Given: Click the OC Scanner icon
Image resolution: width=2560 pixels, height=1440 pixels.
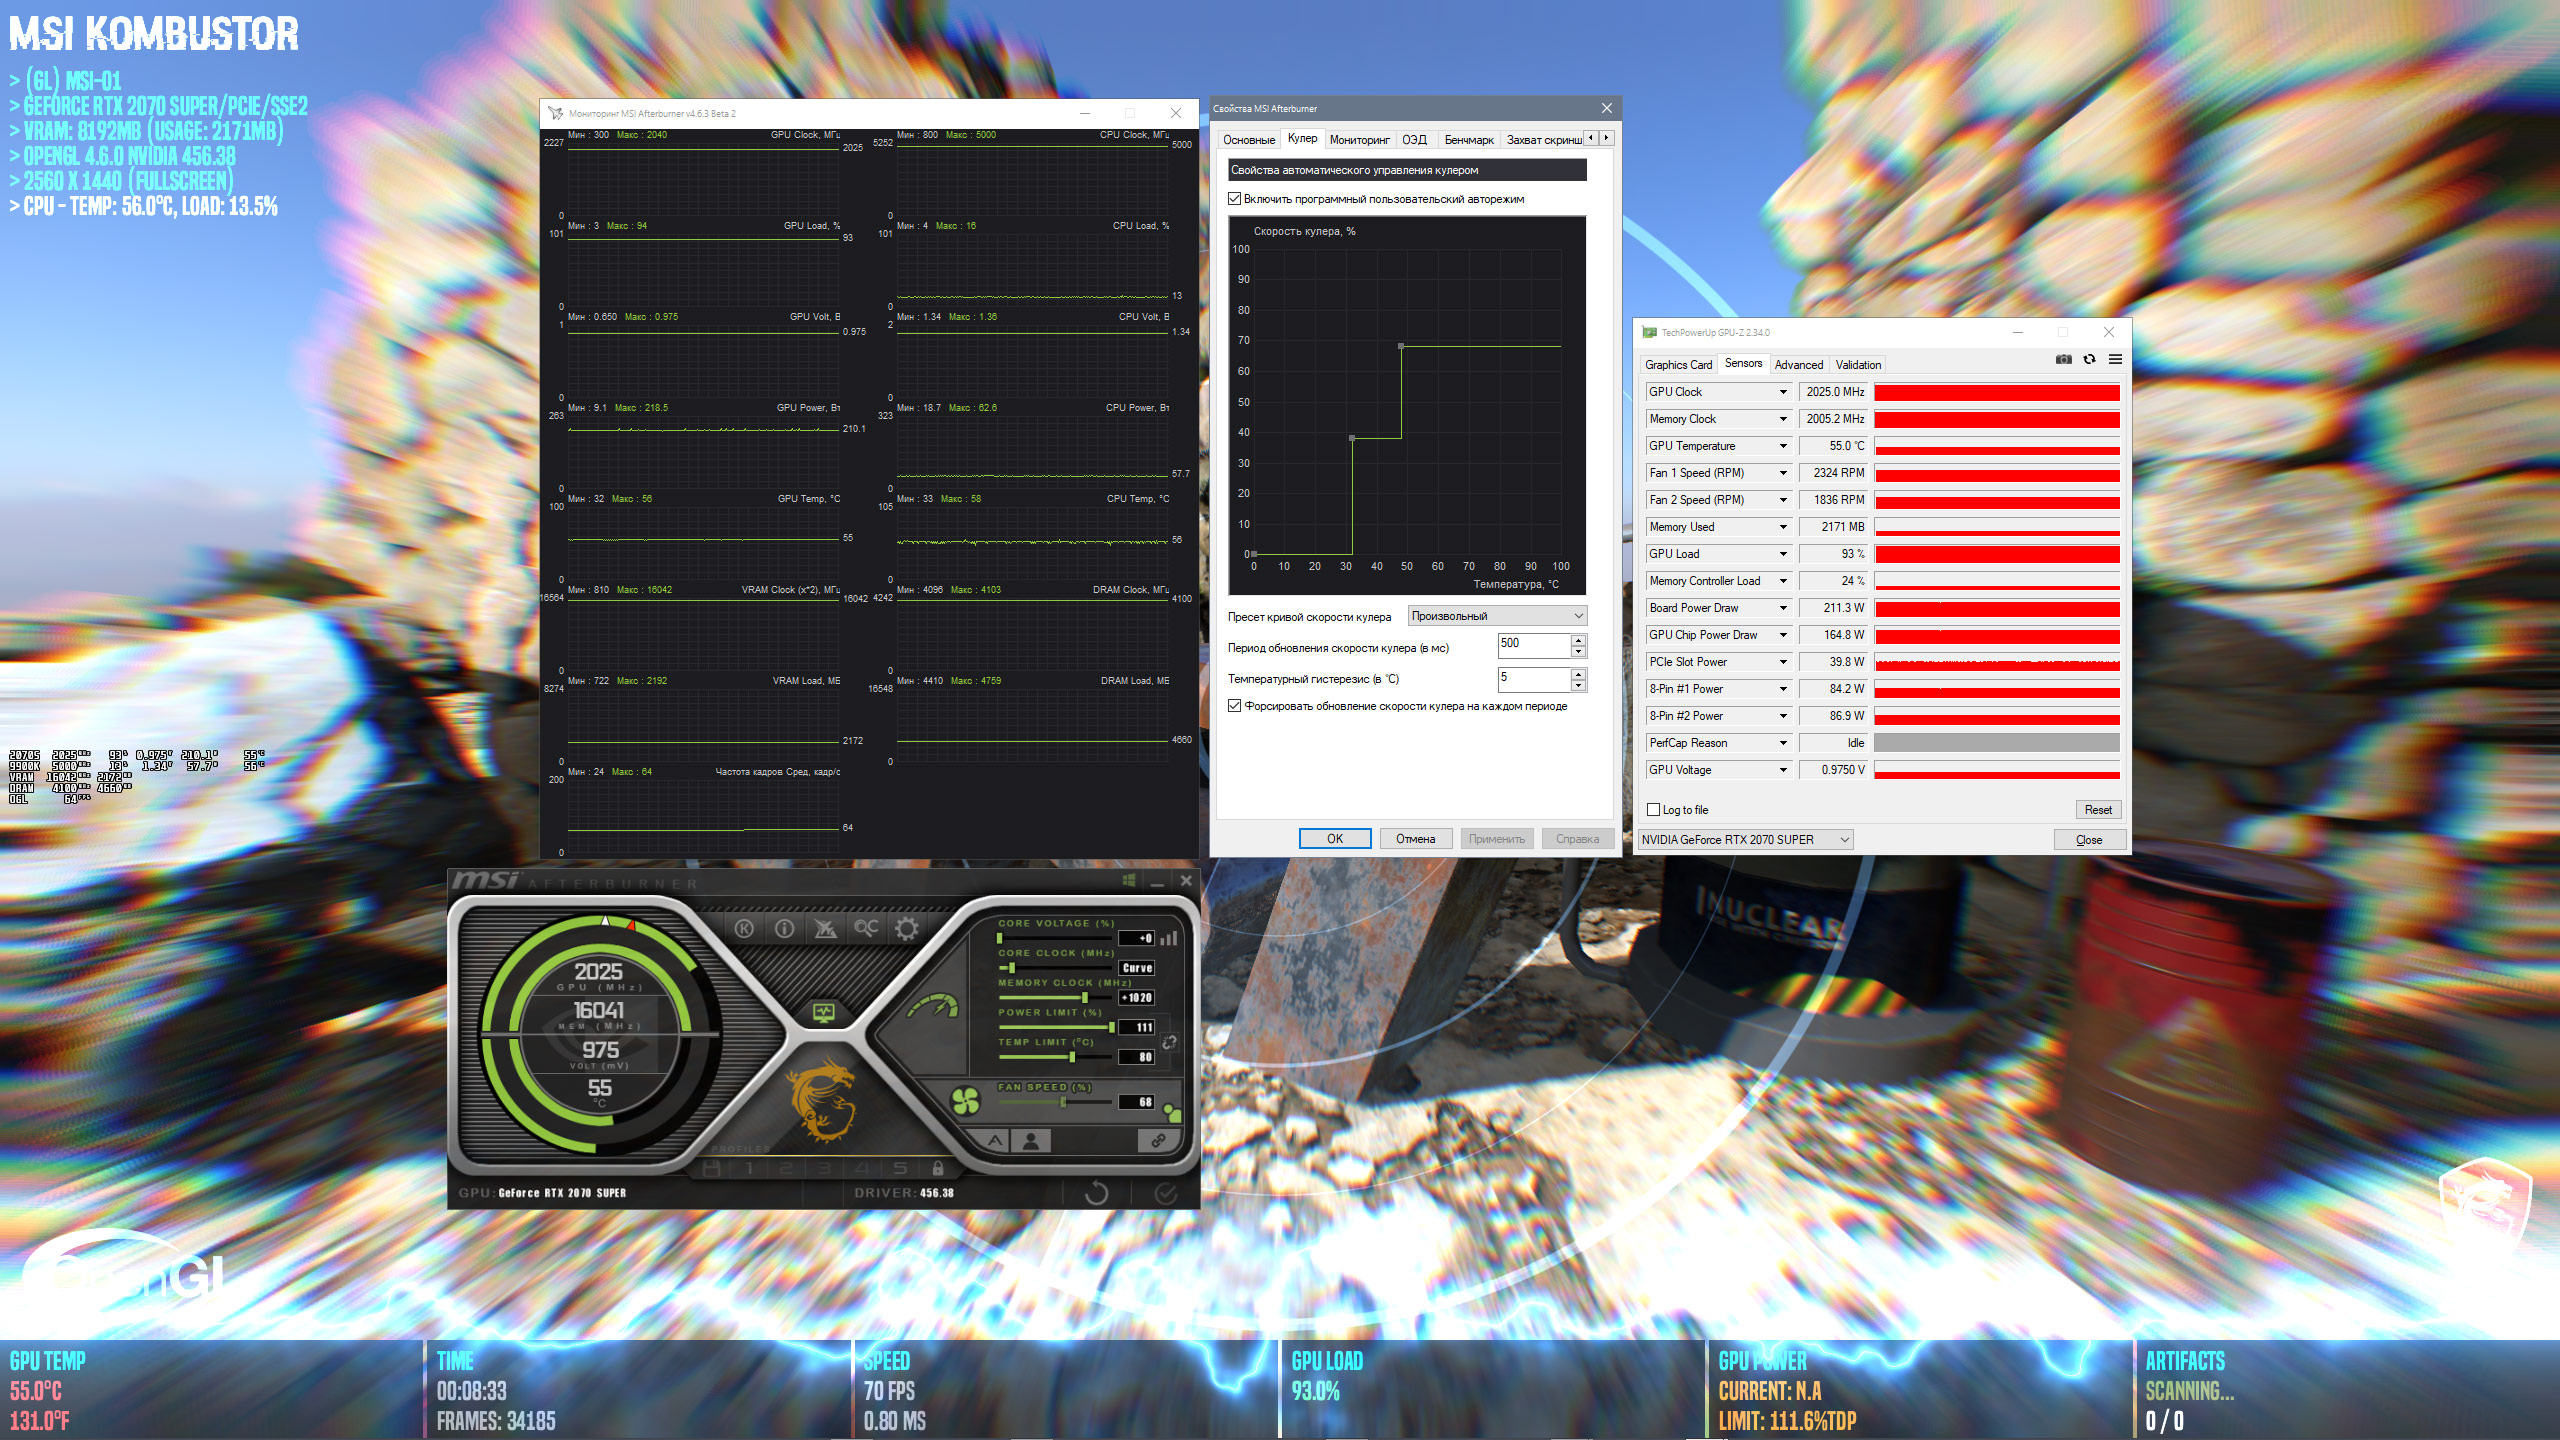Looking at the screenshot, I should (865, 929).
